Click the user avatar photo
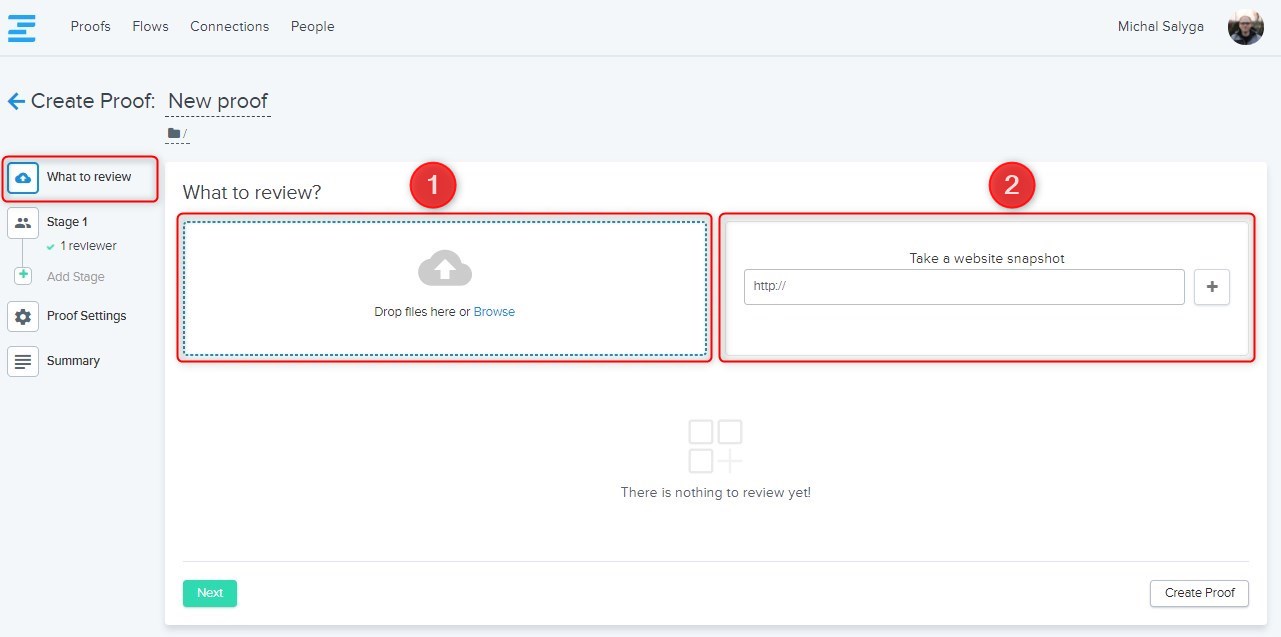1281x637 pixels. click(1245, 27)
